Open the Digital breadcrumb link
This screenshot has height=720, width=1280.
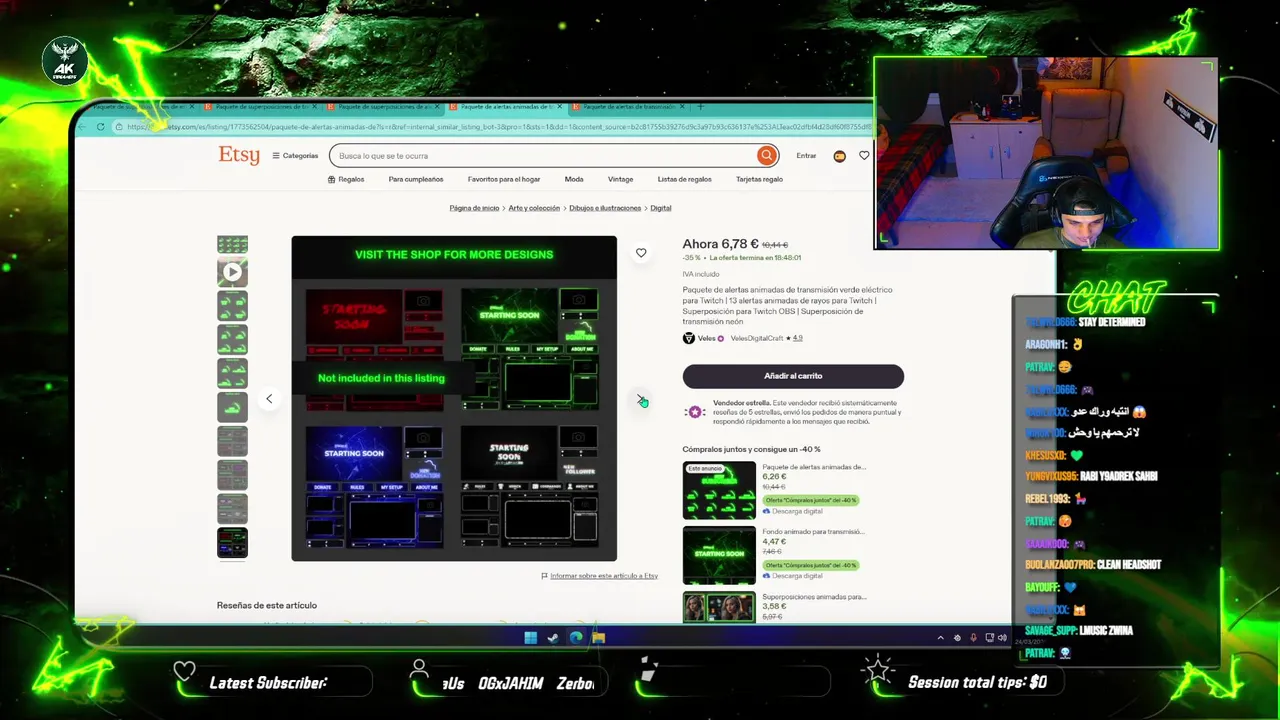click(661, 208)
